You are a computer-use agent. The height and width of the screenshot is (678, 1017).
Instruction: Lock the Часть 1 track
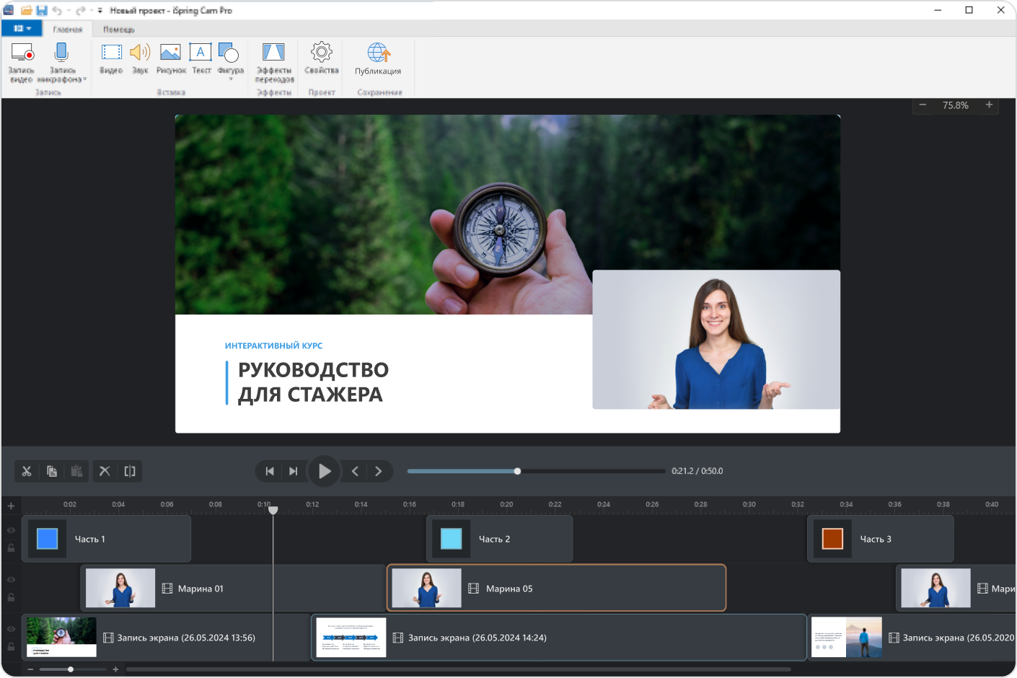pyautogui.click(x=11, y=548)
